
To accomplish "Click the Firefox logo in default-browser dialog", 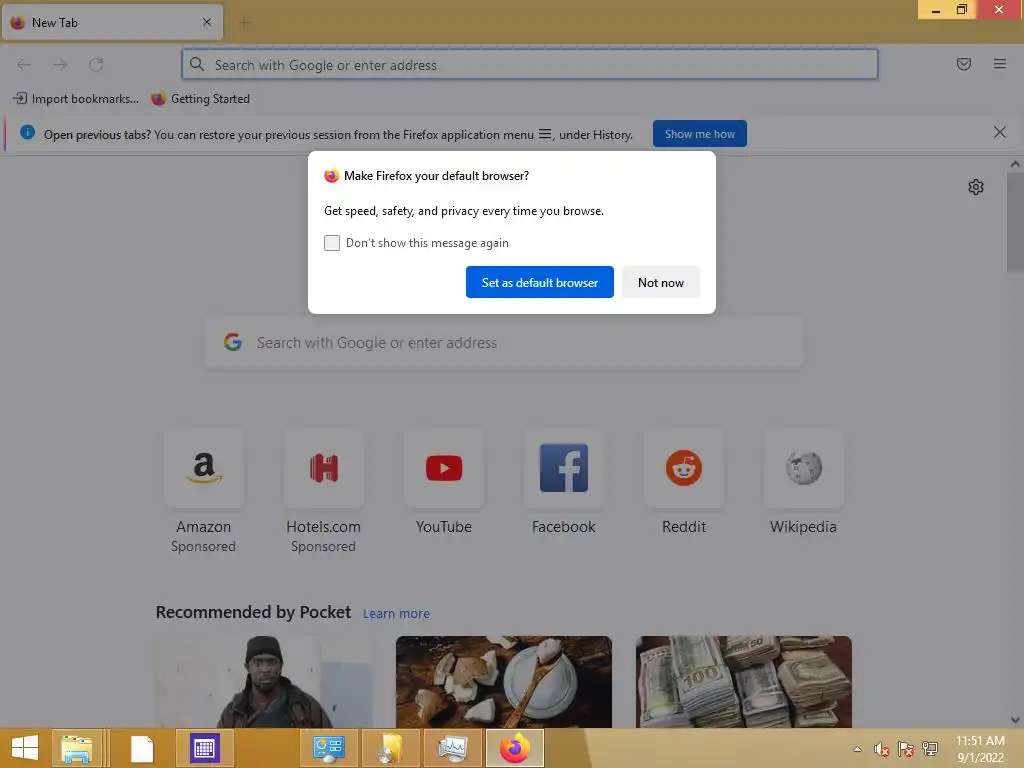I will click(x=332, y=176).
